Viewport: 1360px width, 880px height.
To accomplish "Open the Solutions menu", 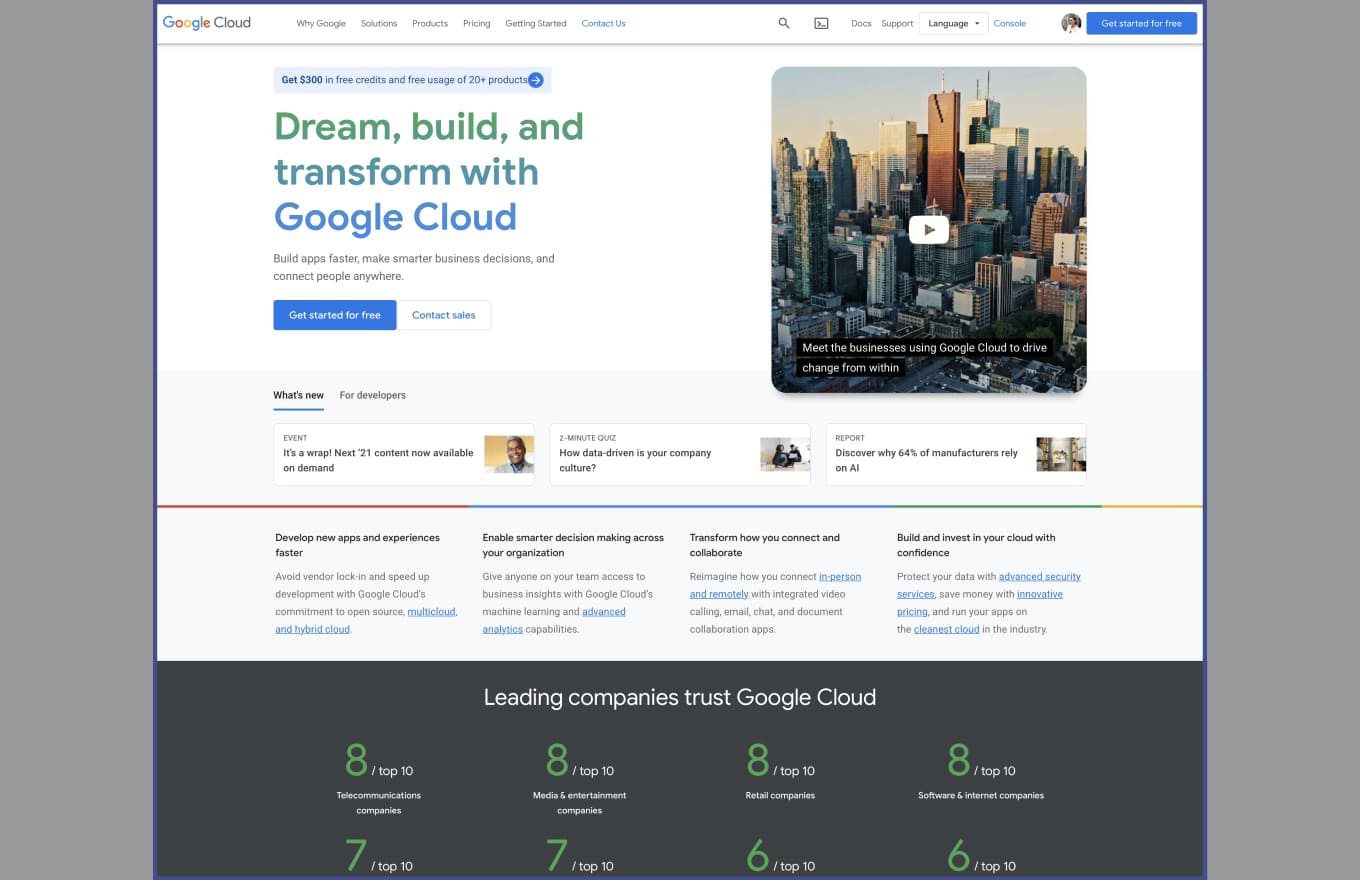I will (379, 23).
